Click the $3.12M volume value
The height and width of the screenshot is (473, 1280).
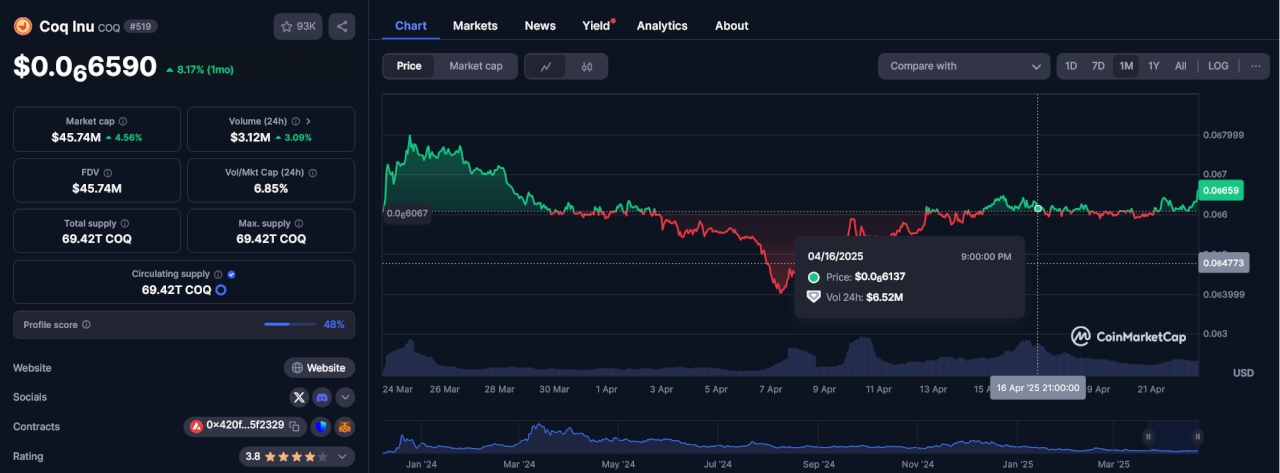250,137
